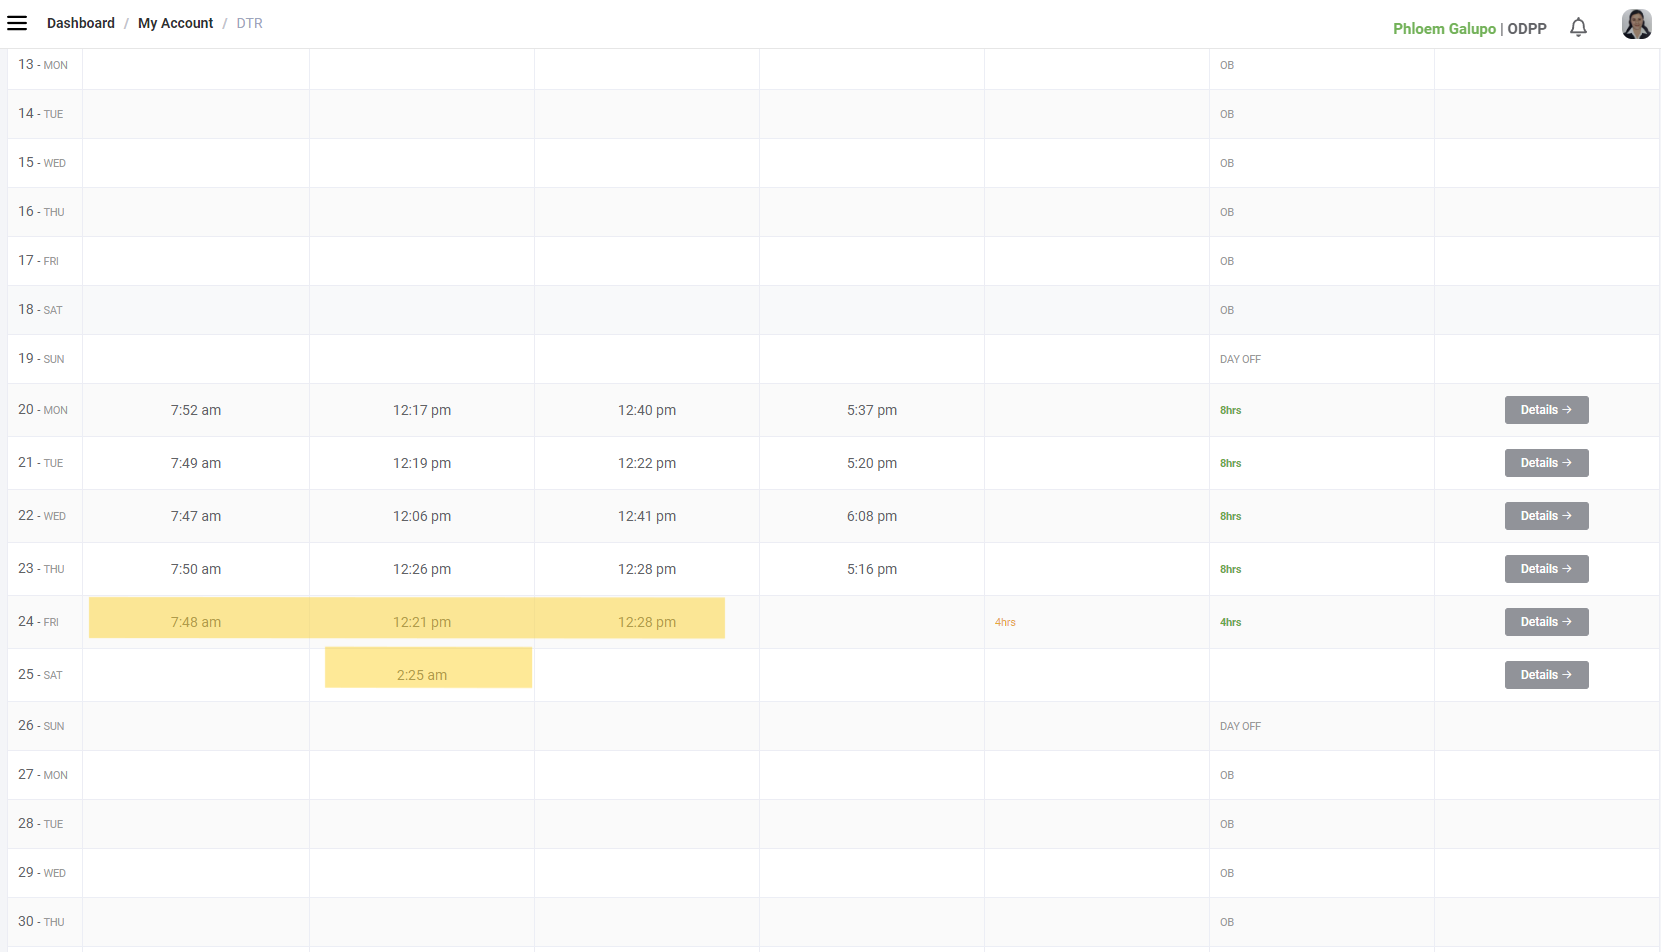This screenshot has height=952, width=1661.
Task: Open Details for 23 Thursday
Action: coord(1546,569)
